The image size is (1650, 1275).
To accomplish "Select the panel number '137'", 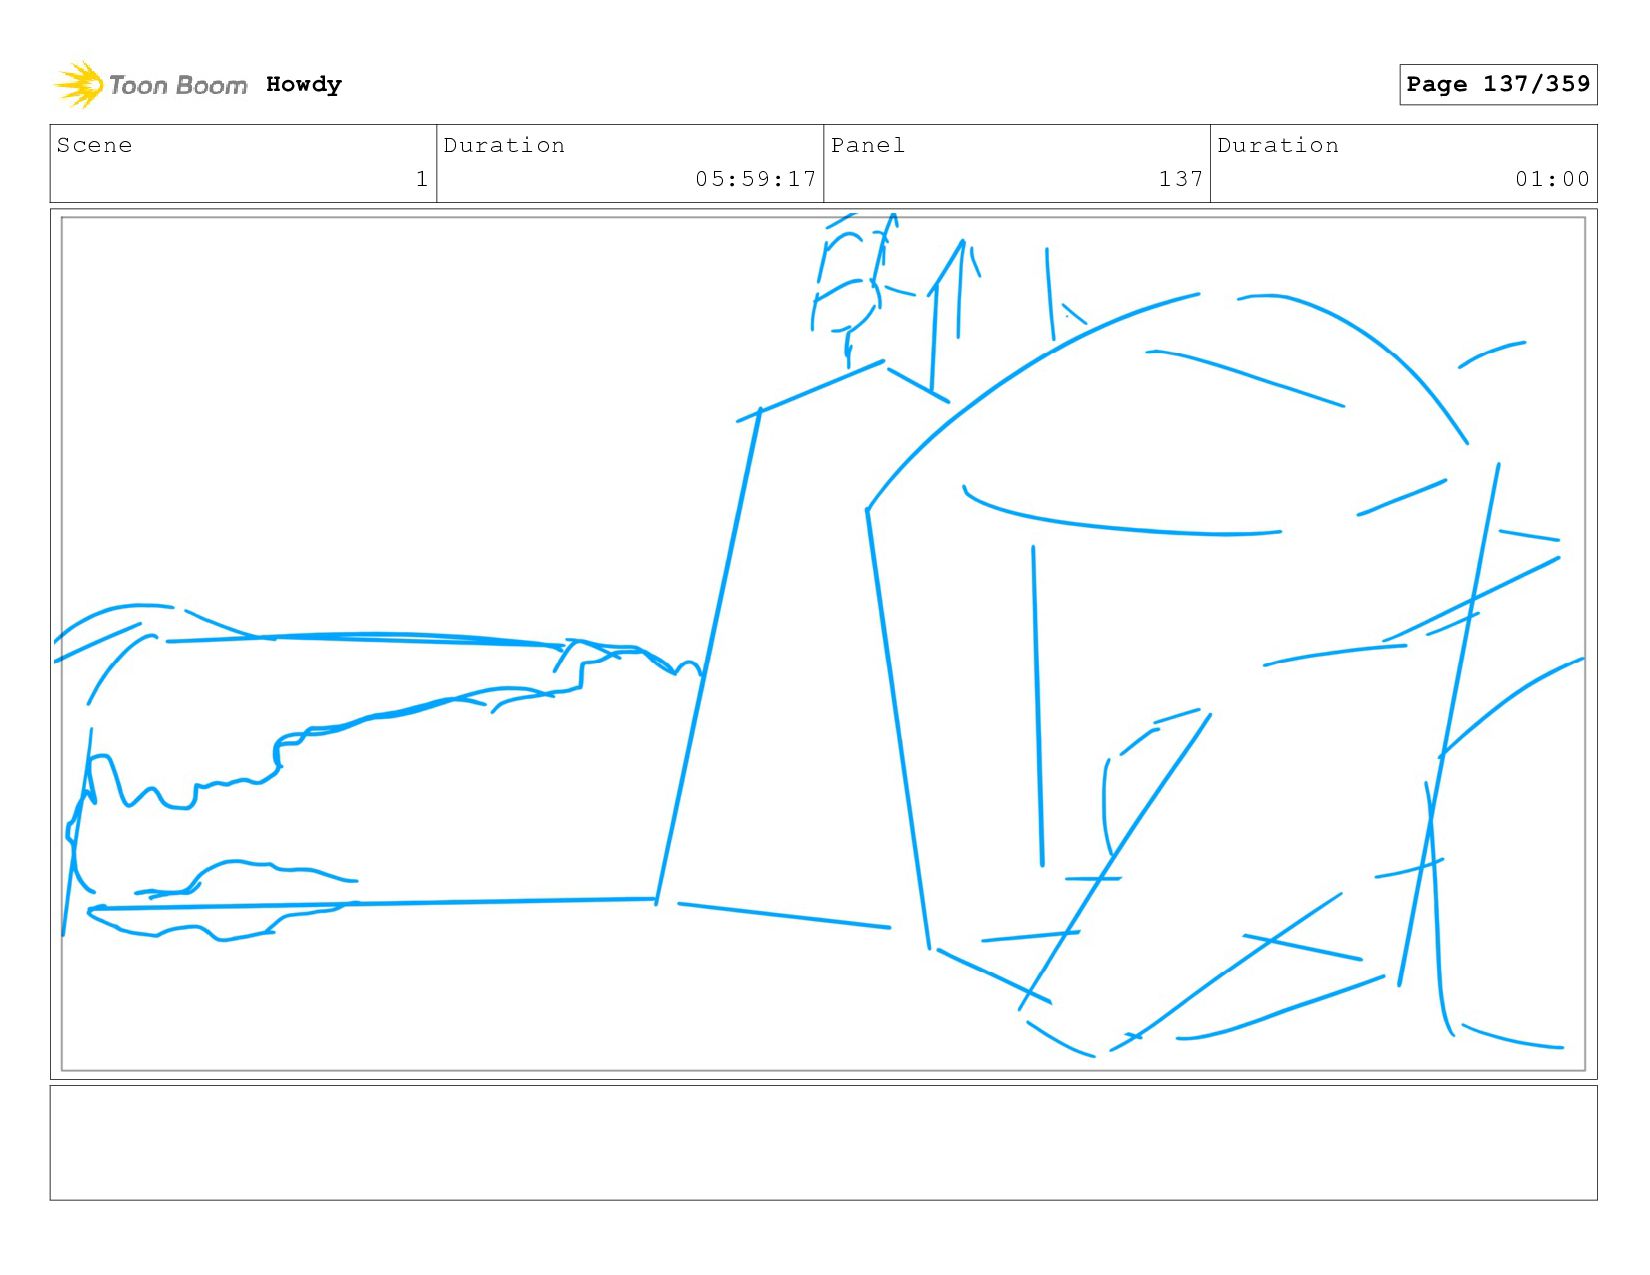I will click(x=1181, y=179).
